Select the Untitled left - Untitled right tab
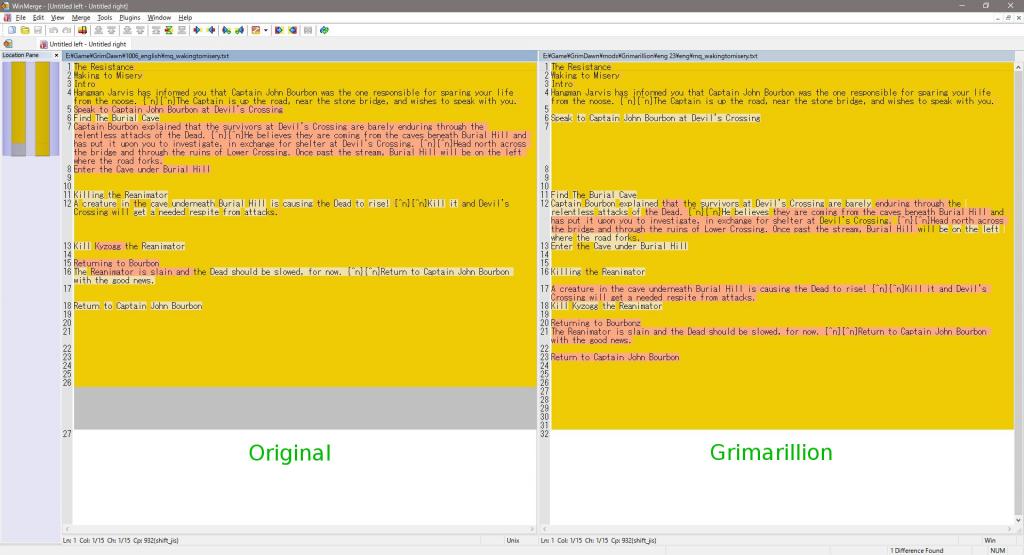1024x555 pixels. (87, 44)
